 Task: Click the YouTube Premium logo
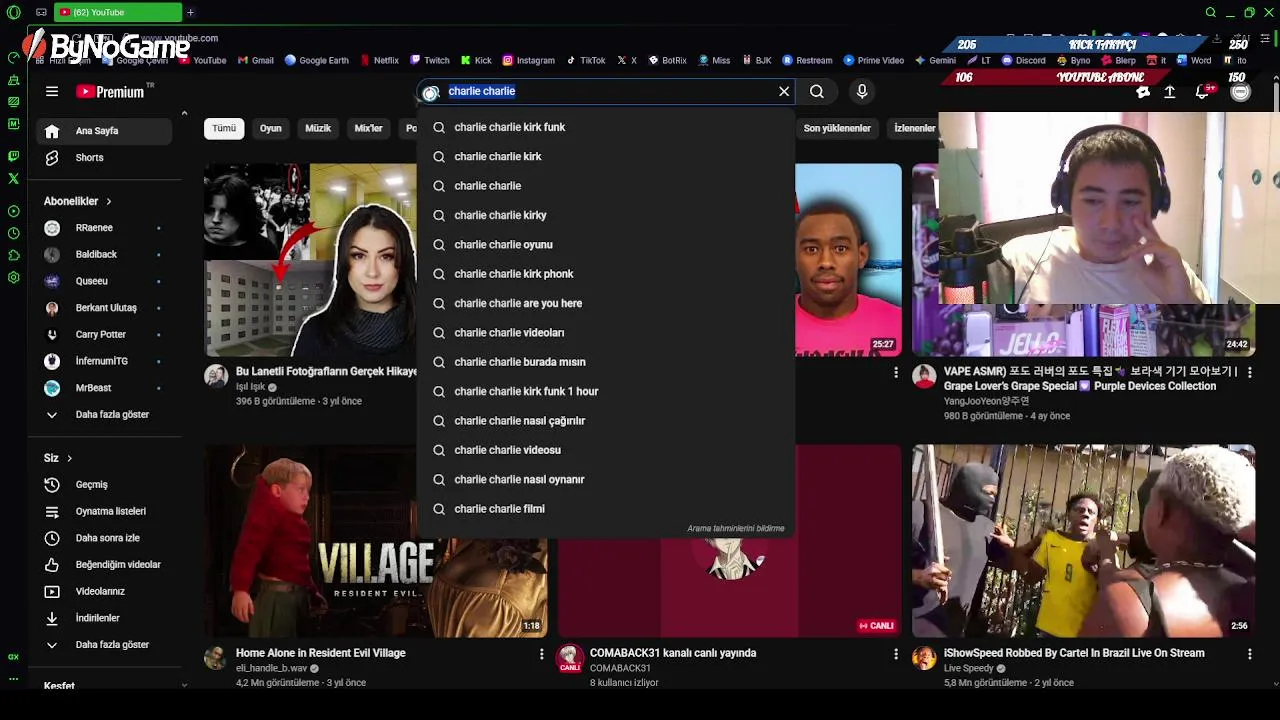coord(110,91)
